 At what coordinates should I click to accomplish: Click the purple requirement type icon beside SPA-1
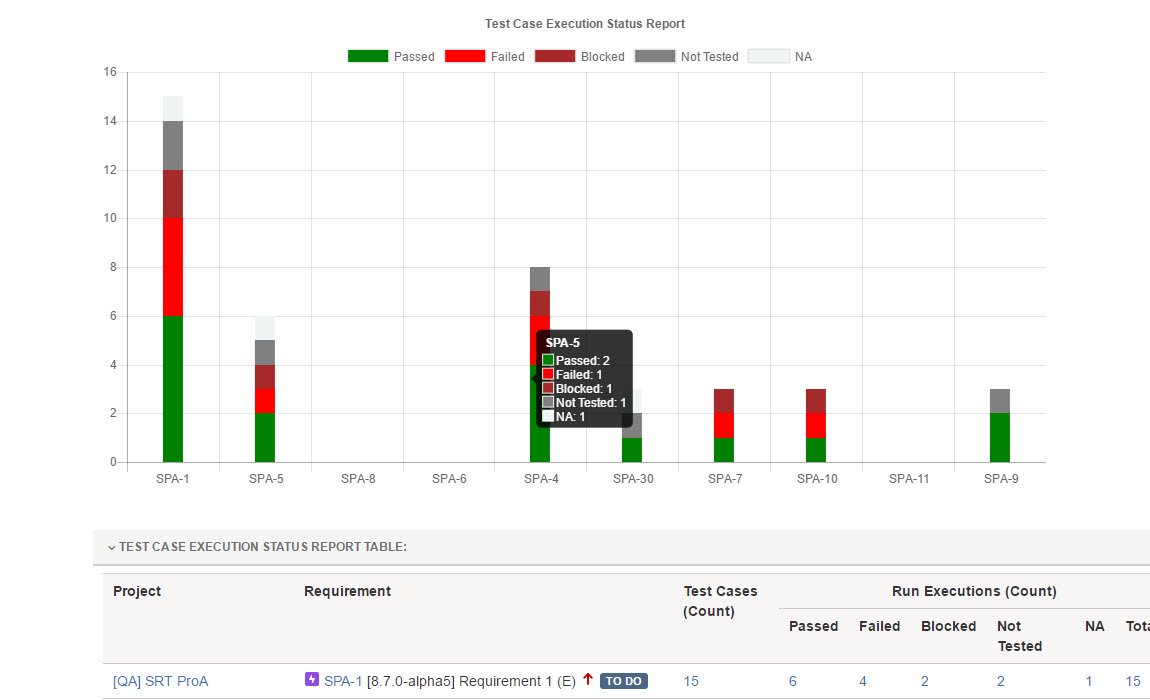point(312,680)
